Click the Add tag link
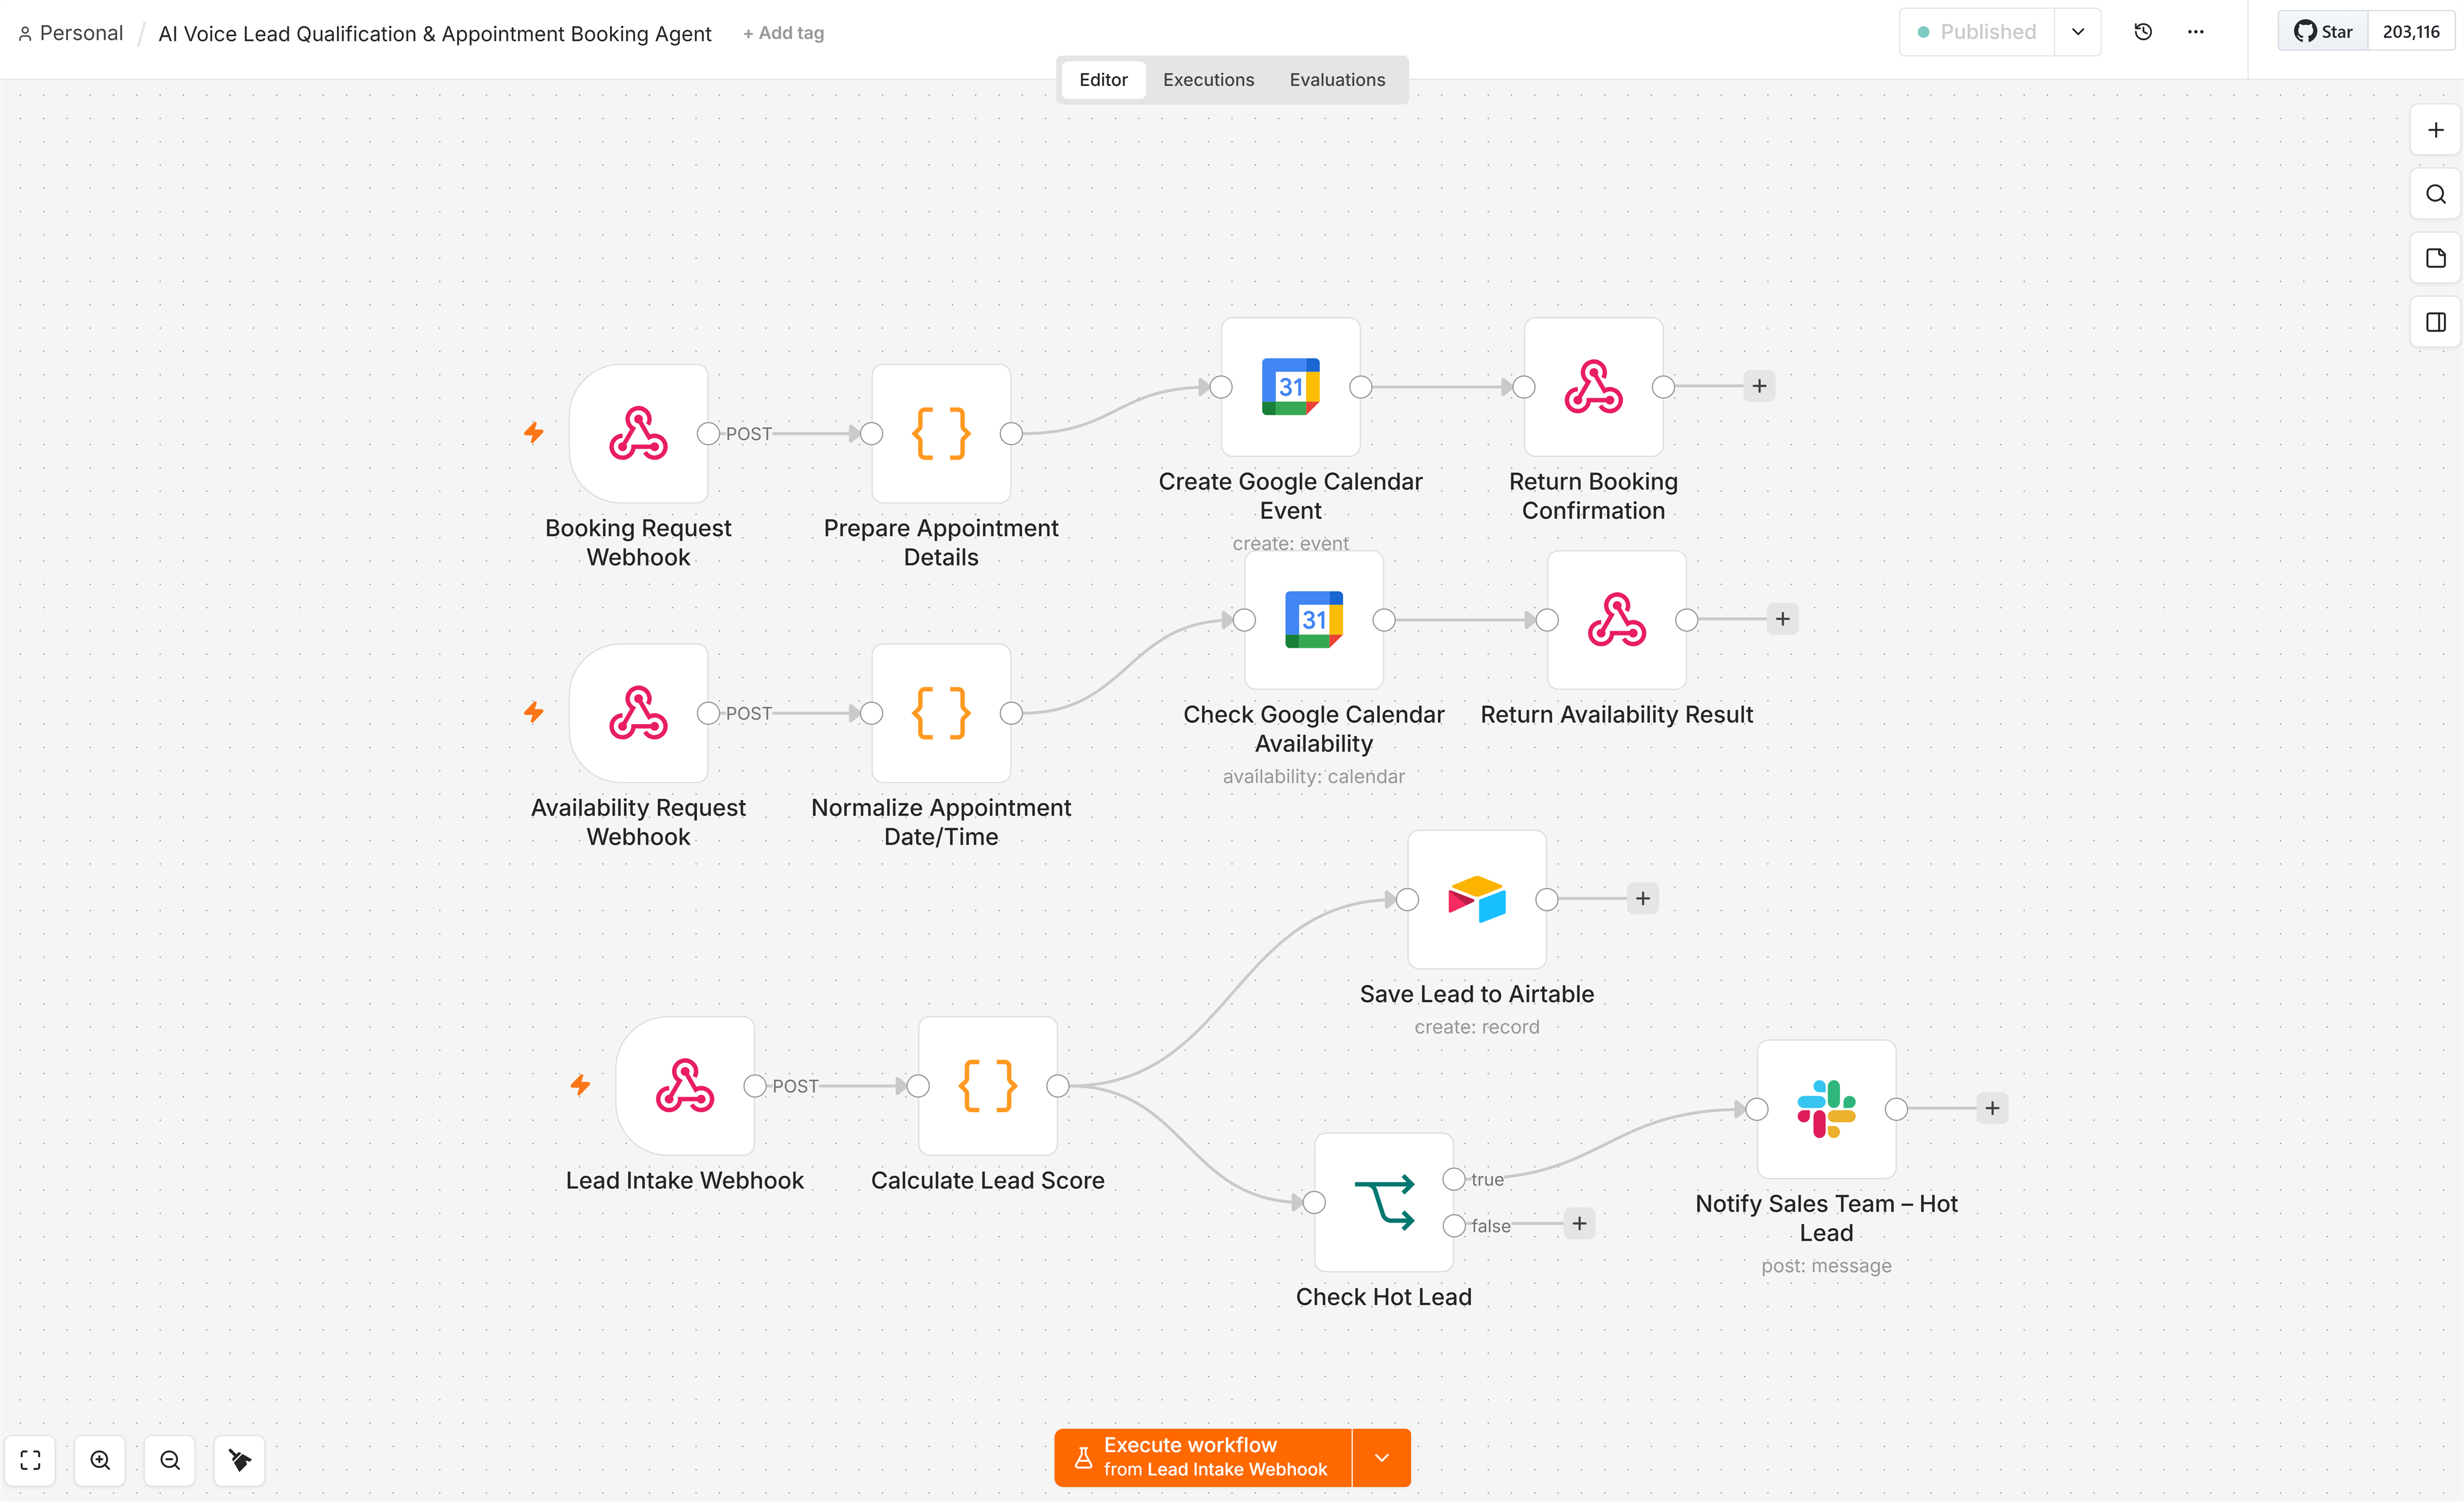This screenshot has height=1502, width=2464. point(783,33)
